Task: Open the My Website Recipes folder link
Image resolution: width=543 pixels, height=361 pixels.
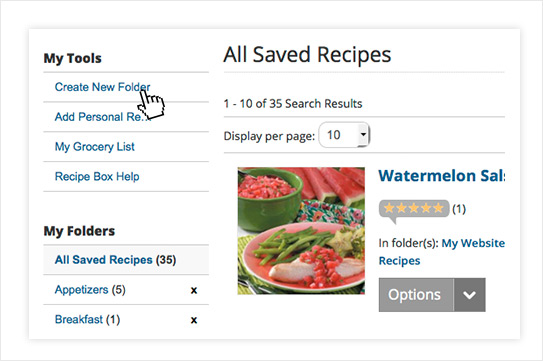Action: (442, 252)
